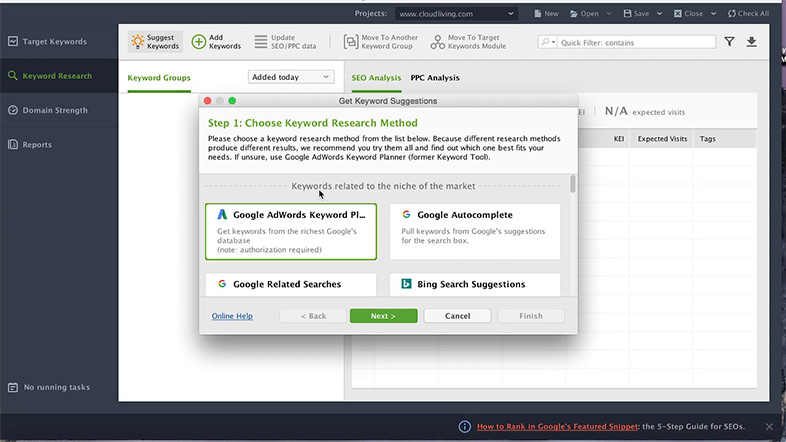
Task: Click the Next button in dialog
Action: point(383,316)
